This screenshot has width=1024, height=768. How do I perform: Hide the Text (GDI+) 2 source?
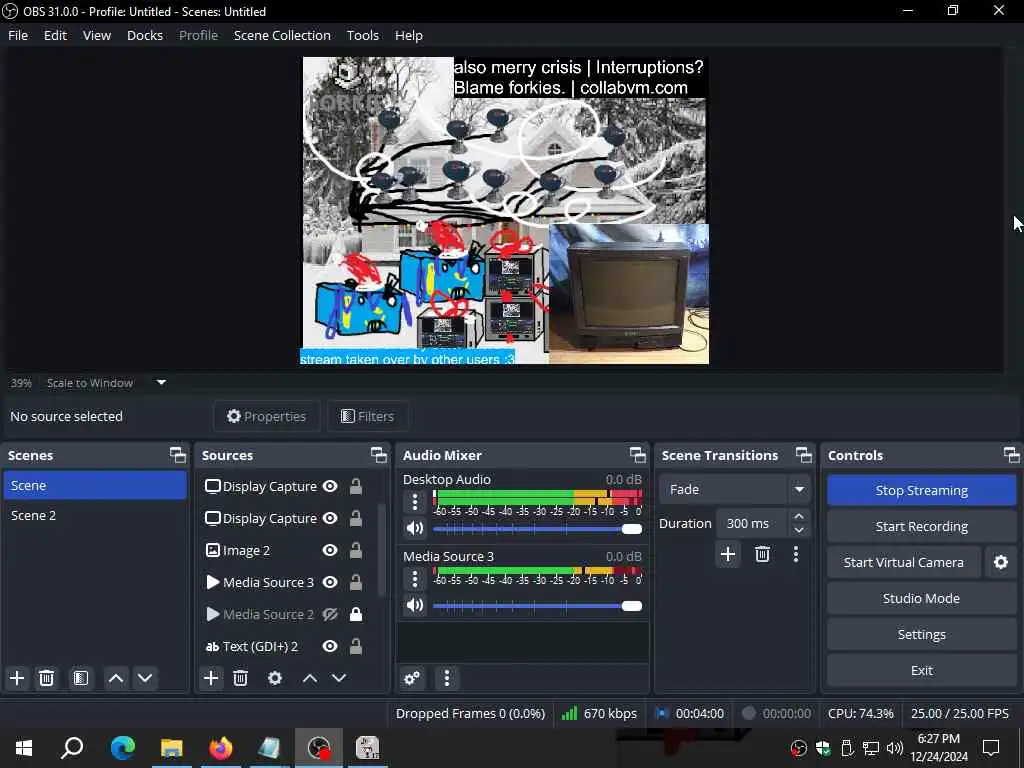330,646
